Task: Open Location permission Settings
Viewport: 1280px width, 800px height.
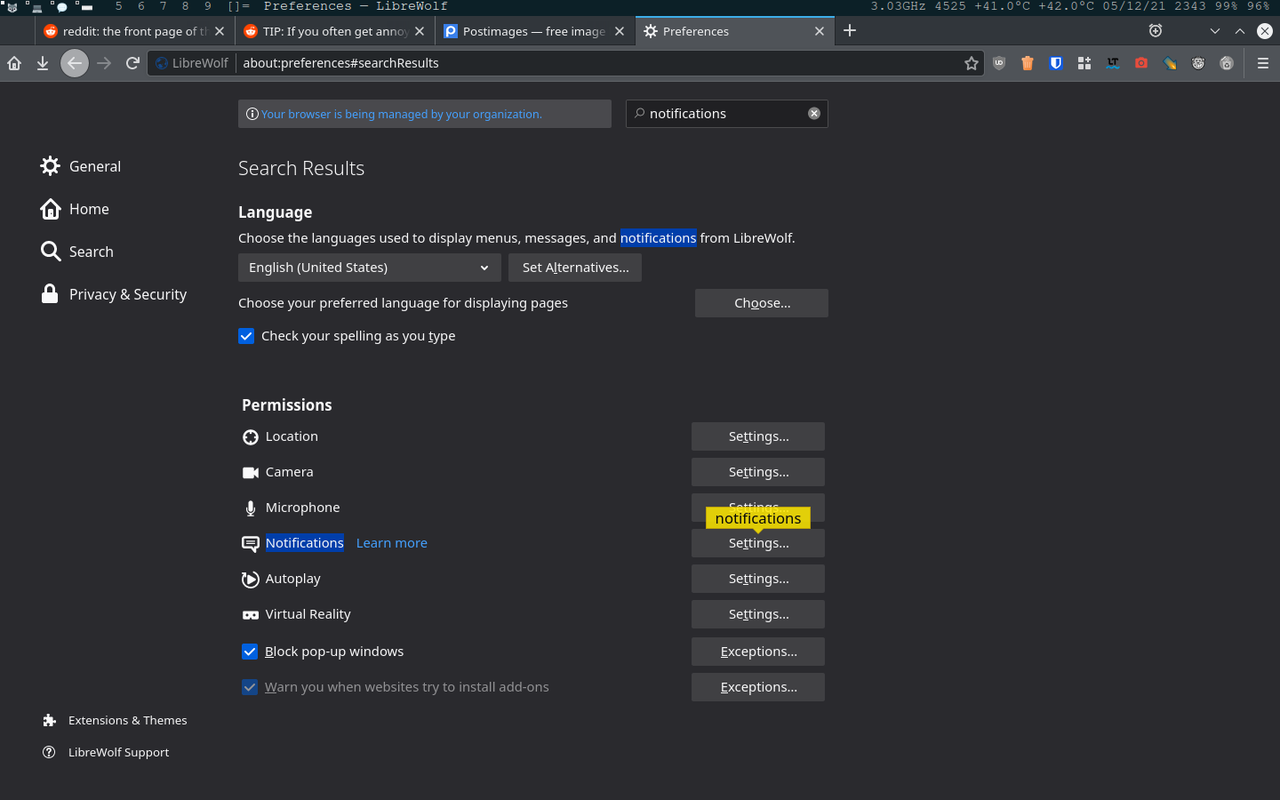Action: tap(758, 436)
